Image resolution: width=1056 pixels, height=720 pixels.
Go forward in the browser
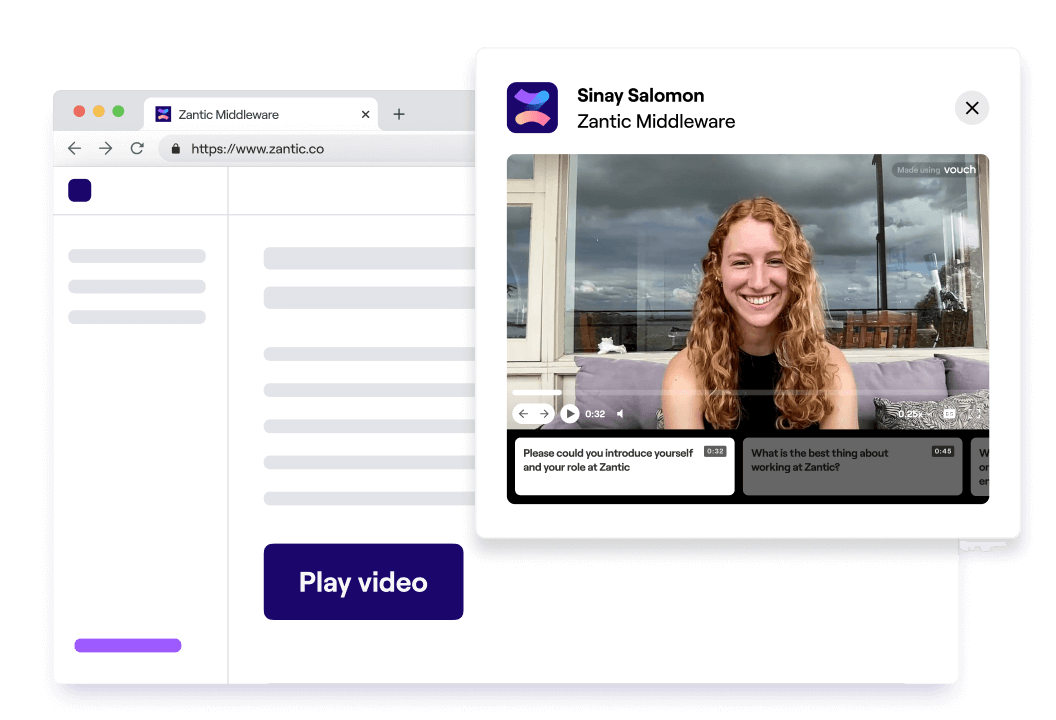106,148
